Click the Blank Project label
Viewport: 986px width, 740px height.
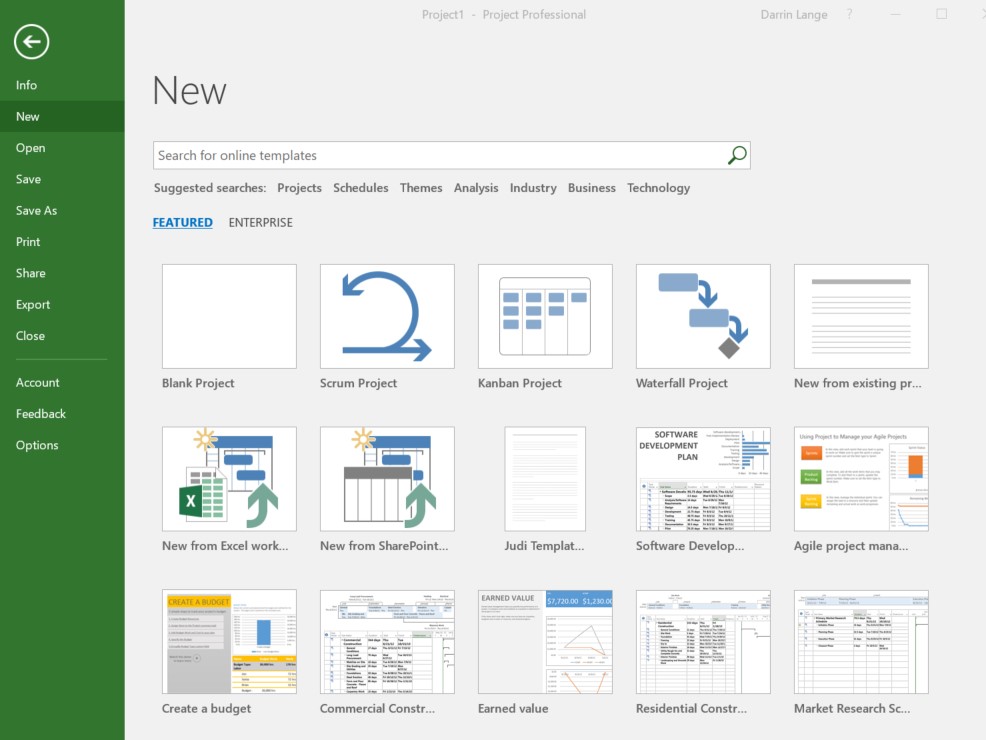tap(198, 383)
